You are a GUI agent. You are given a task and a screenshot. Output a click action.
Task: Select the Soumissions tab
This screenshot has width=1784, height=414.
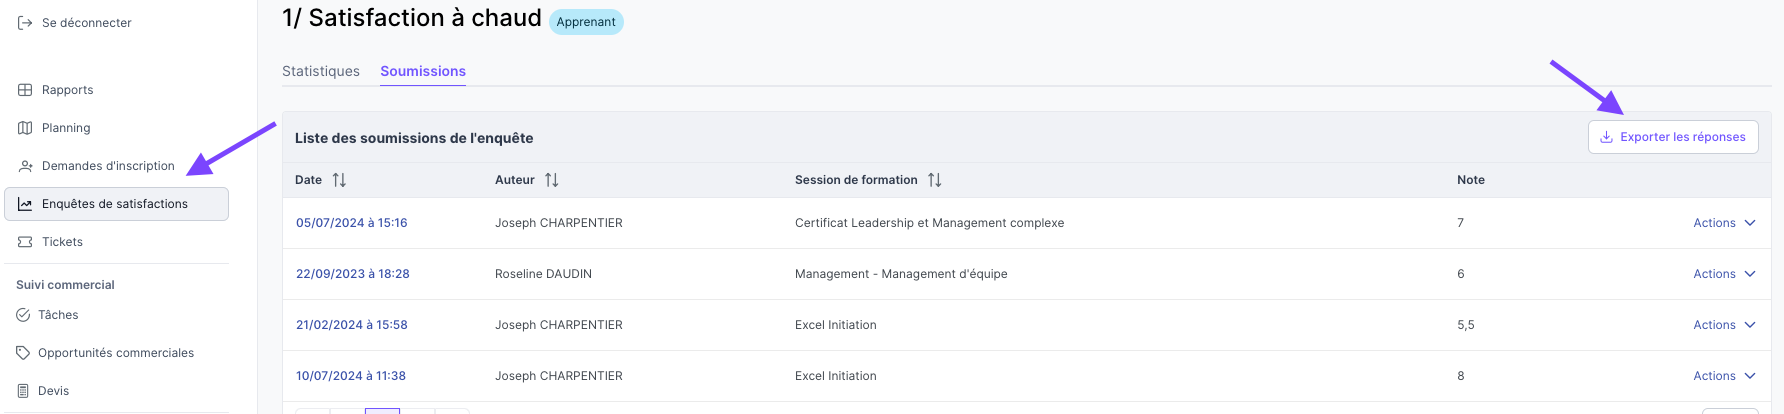pos(423,71)
